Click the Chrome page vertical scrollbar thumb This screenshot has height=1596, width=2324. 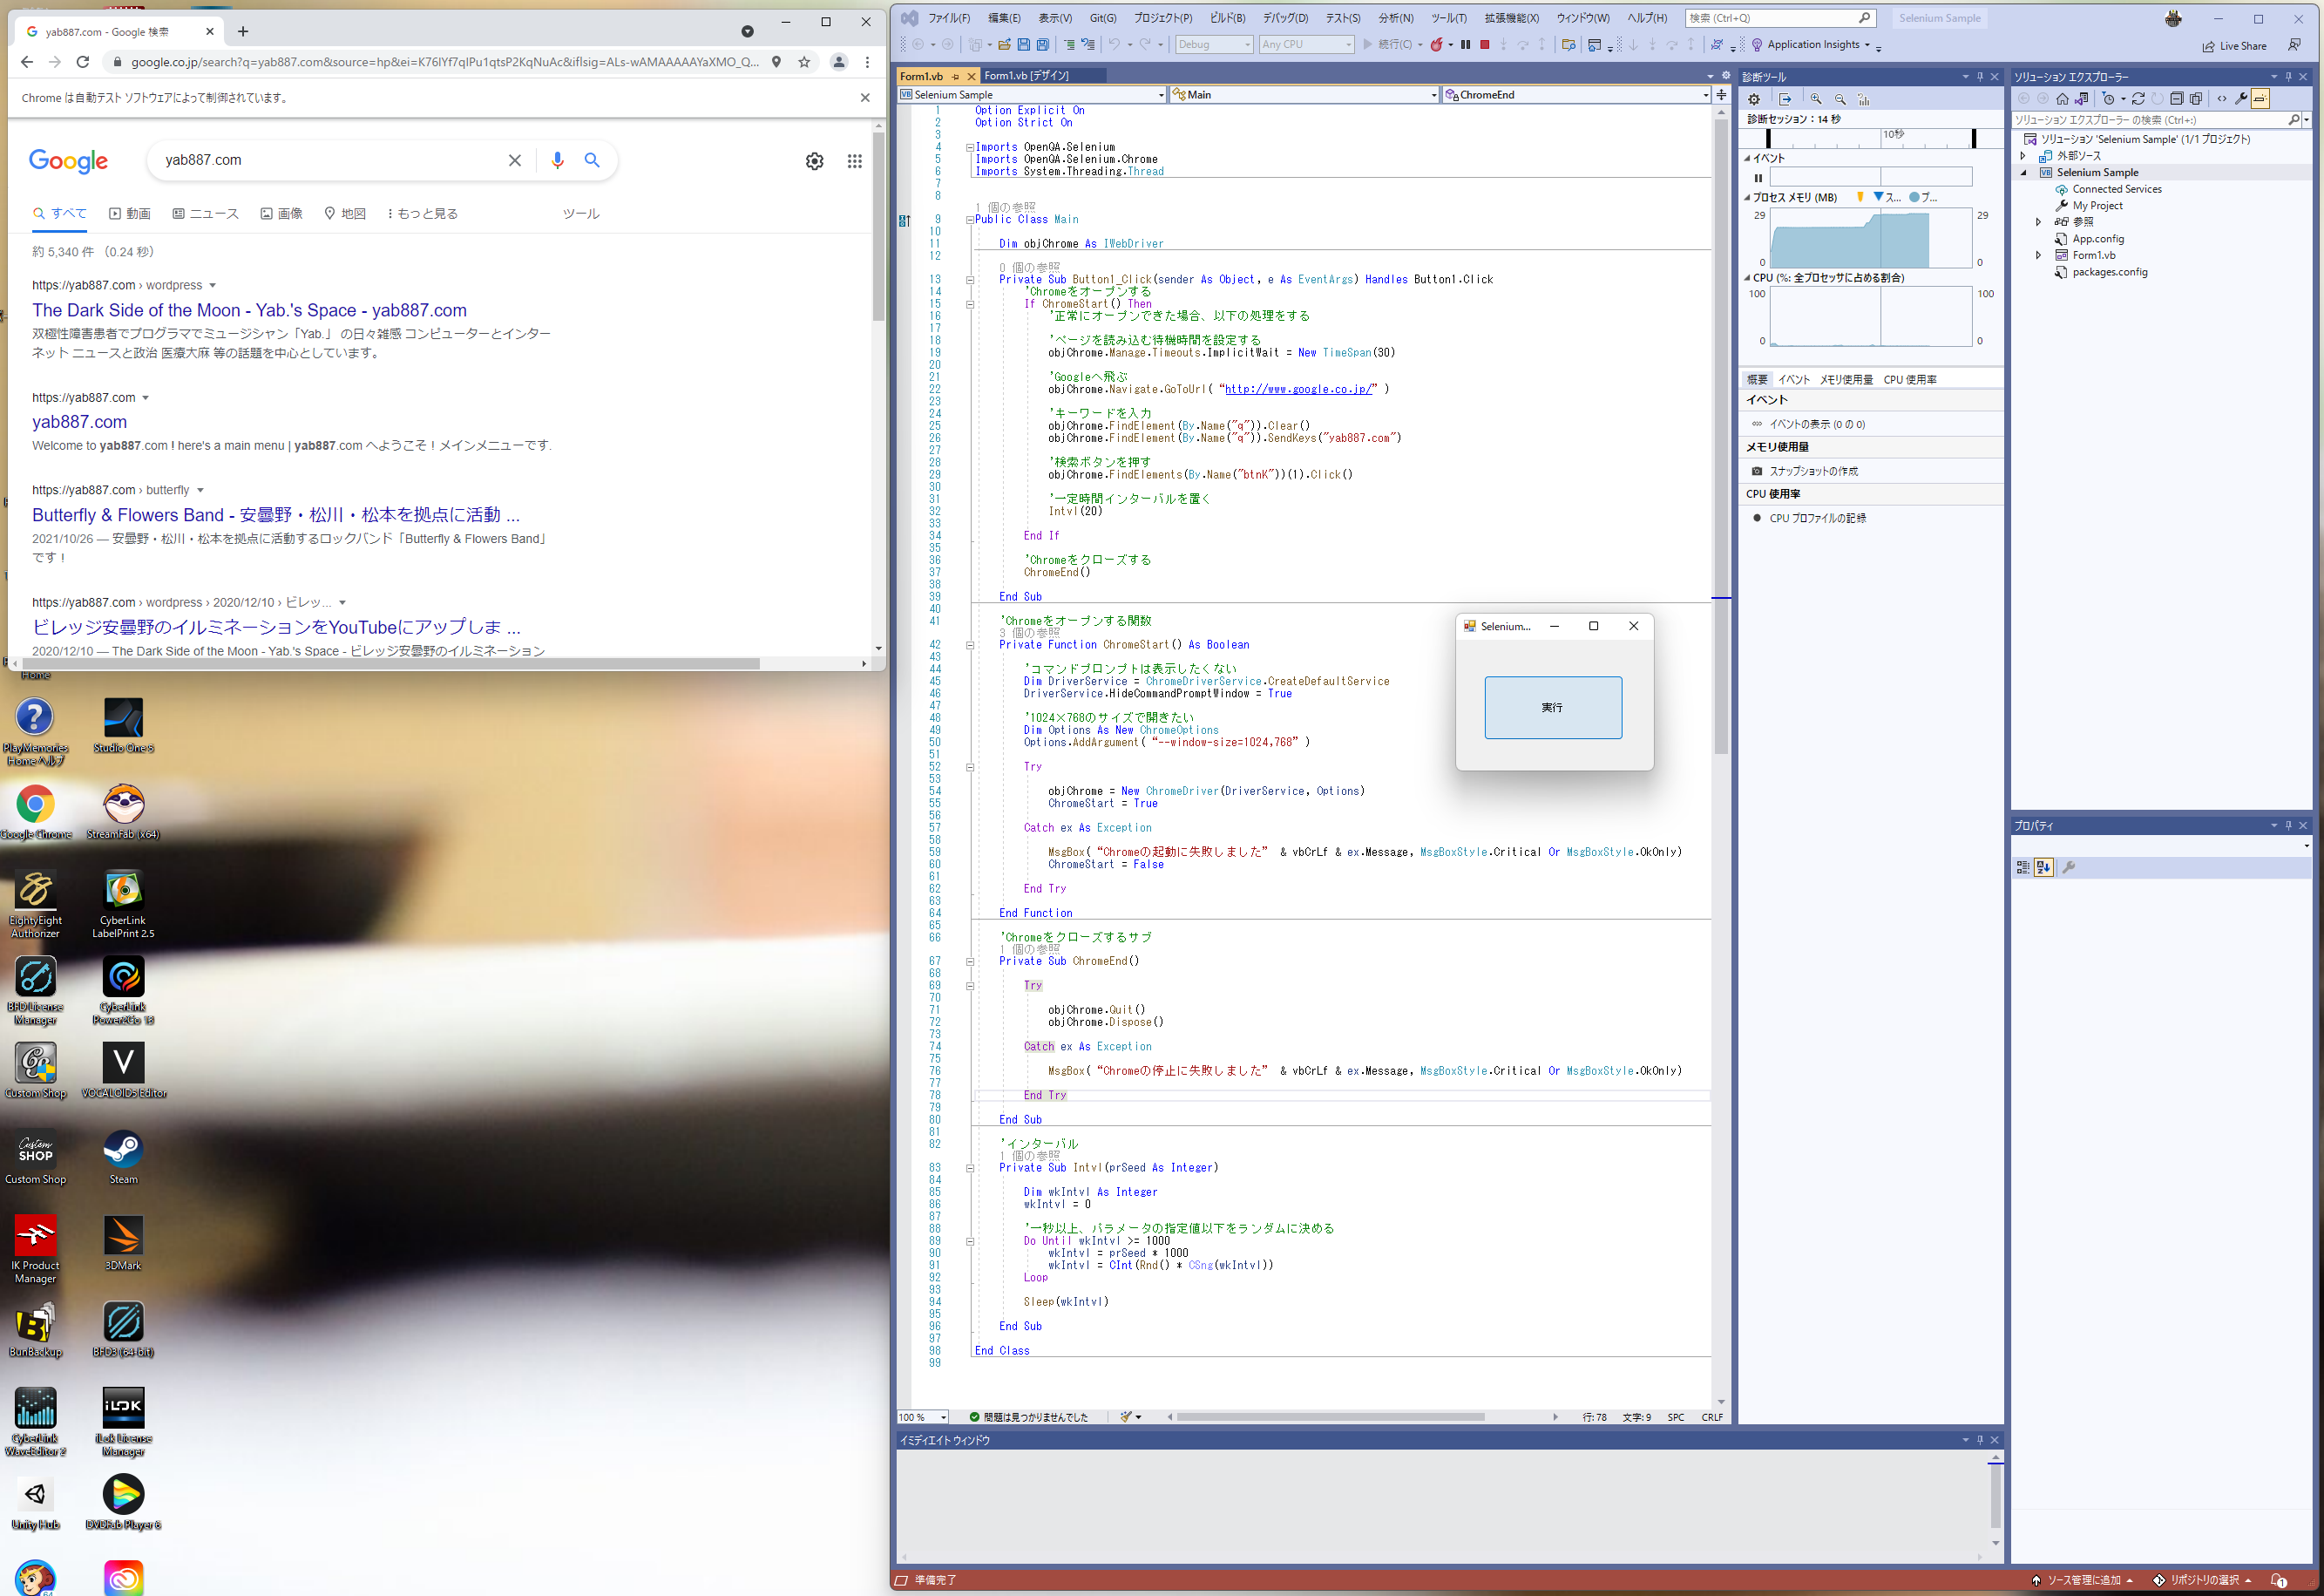pyautogui.click(x=879, y=227)
